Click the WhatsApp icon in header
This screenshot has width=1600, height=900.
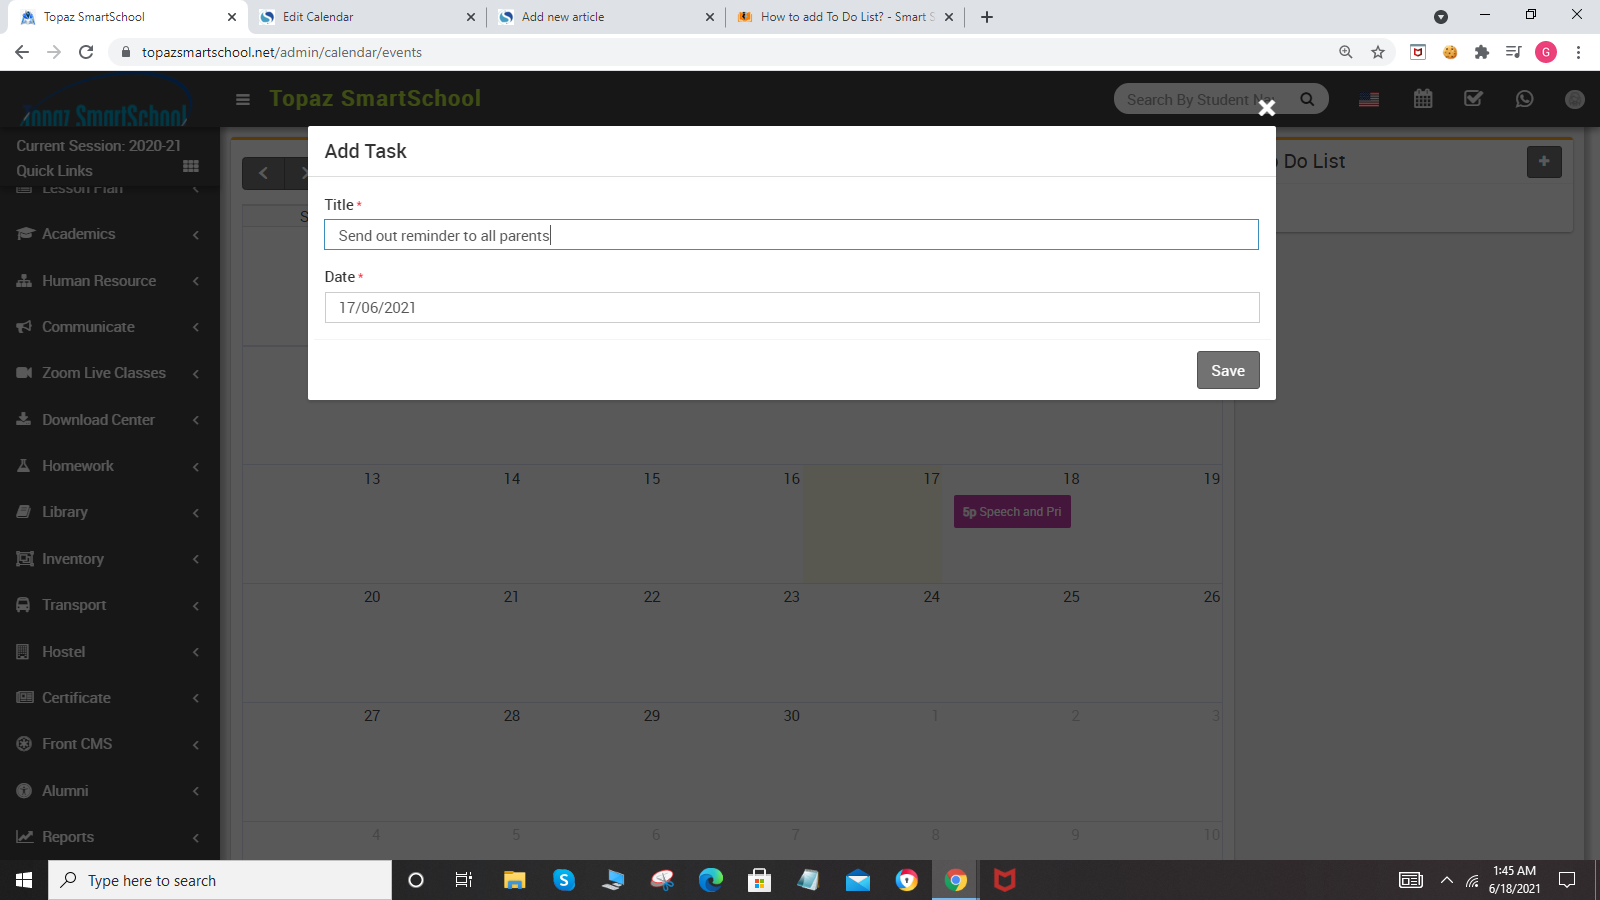[1524, 99]
